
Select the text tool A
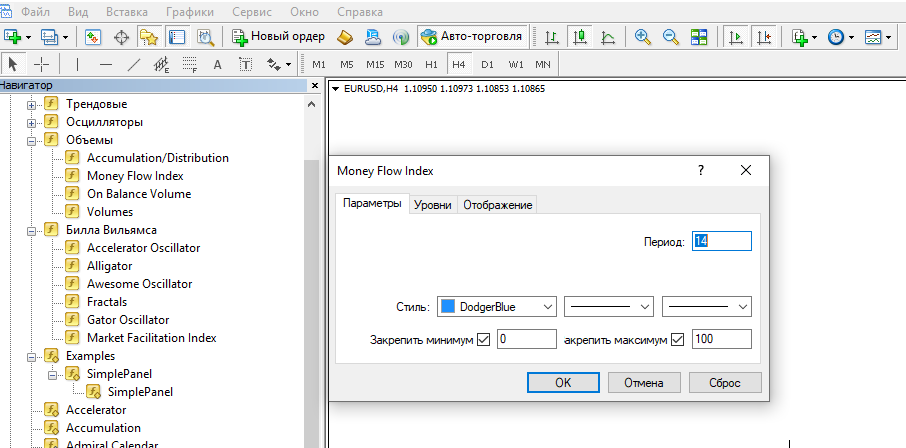point(218,64)
